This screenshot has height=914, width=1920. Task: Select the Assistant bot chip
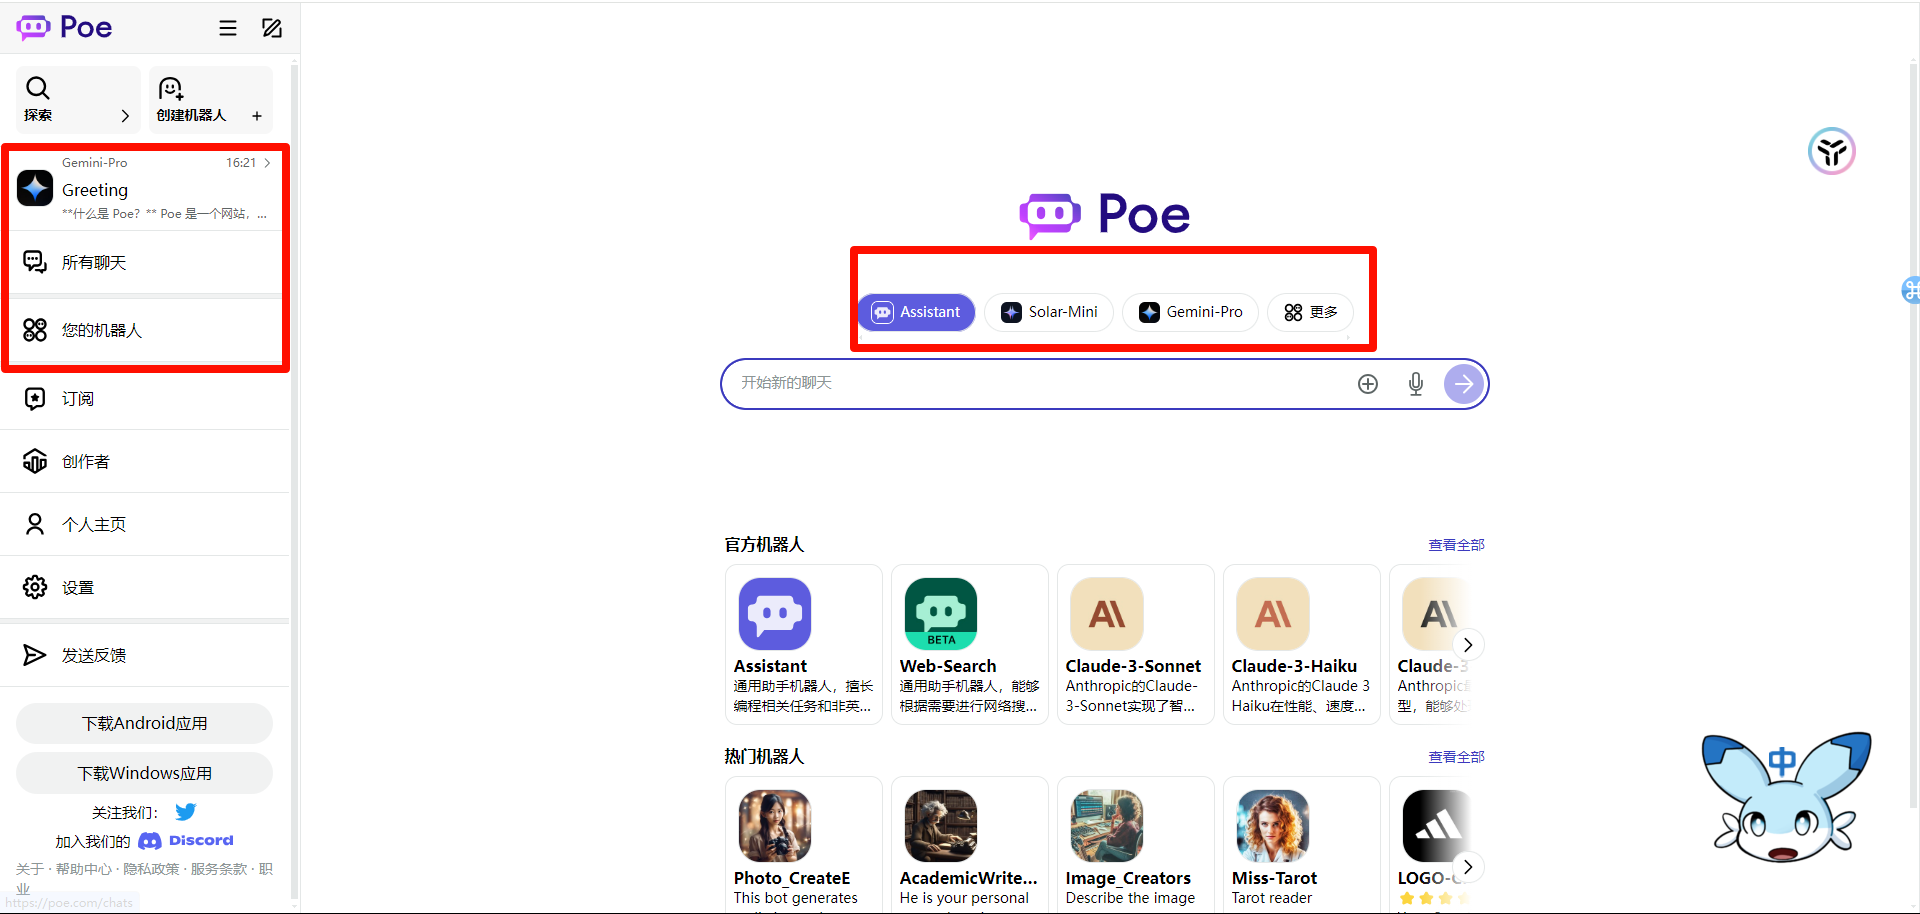(x=916, y=312)
